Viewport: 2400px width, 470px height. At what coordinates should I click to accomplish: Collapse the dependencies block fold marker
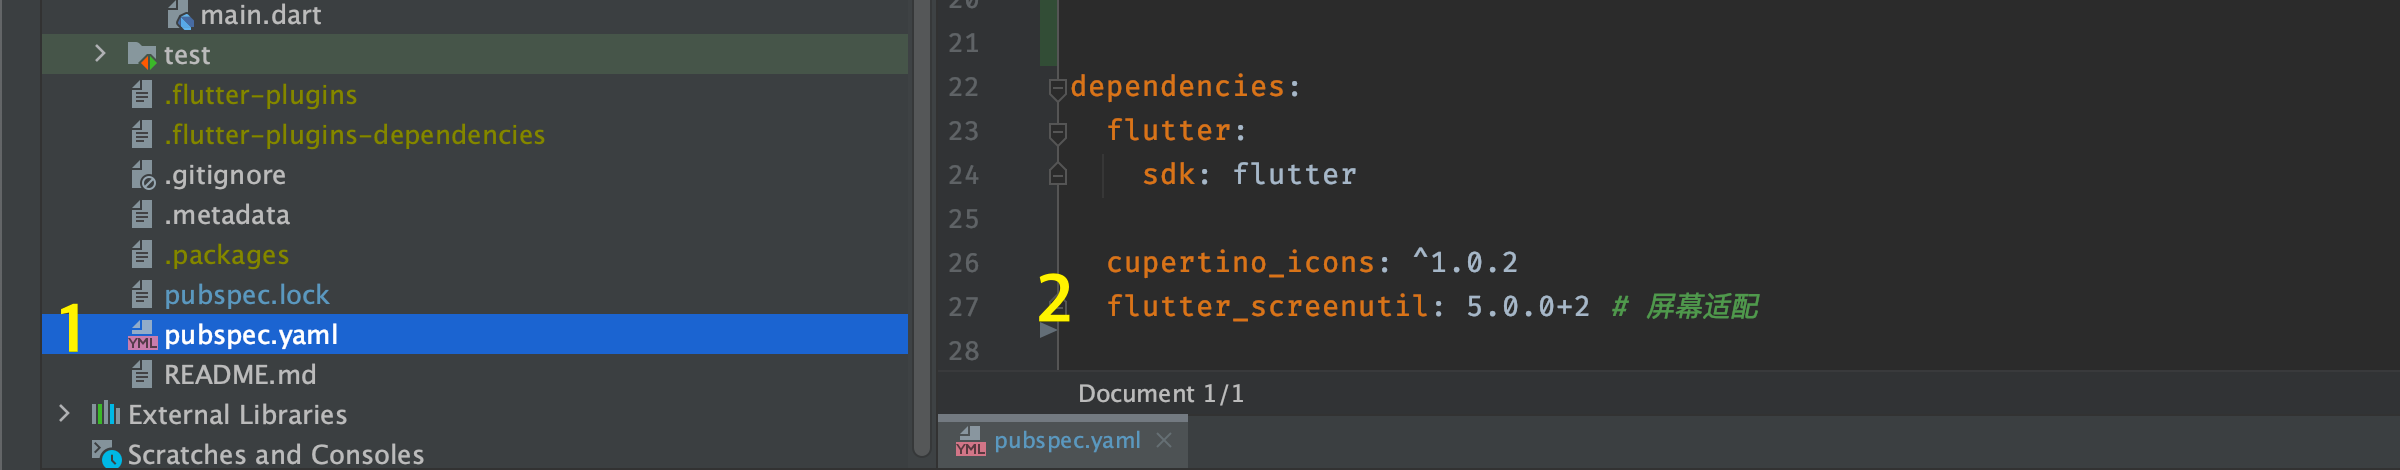[1057, 88]
